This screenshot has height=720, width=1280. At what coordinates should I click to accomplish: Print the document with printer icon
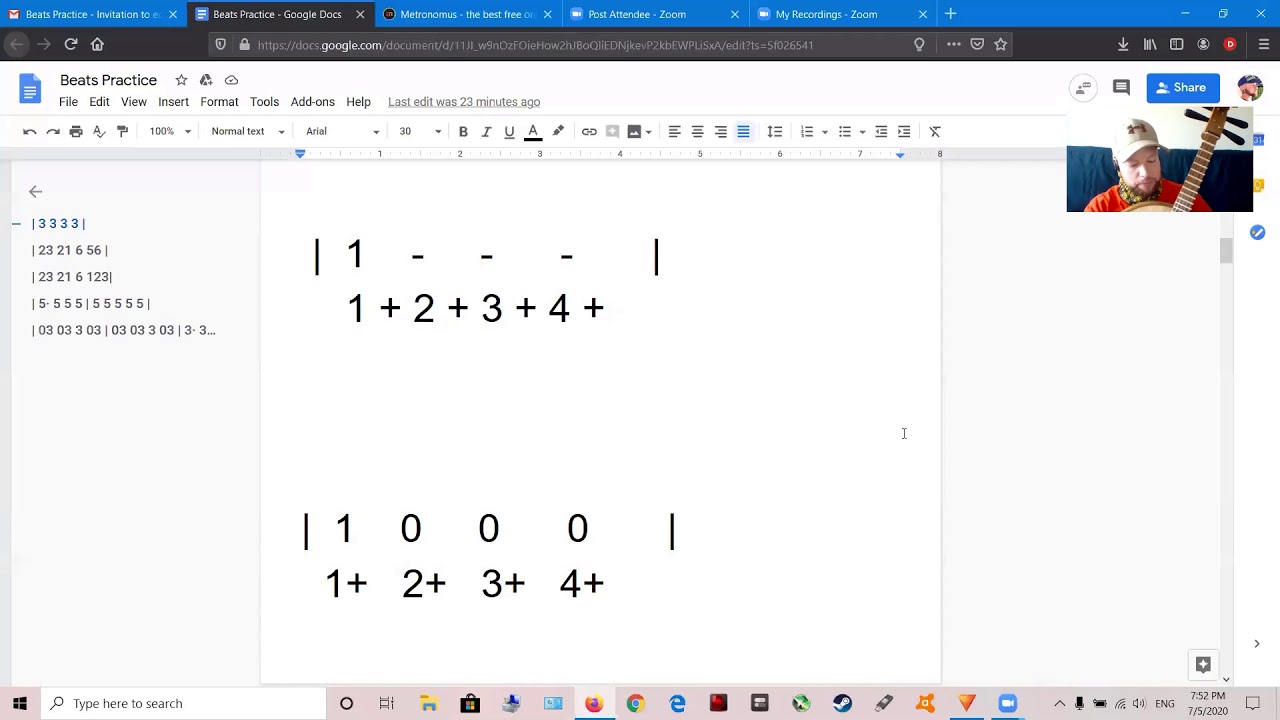(76, 131)
